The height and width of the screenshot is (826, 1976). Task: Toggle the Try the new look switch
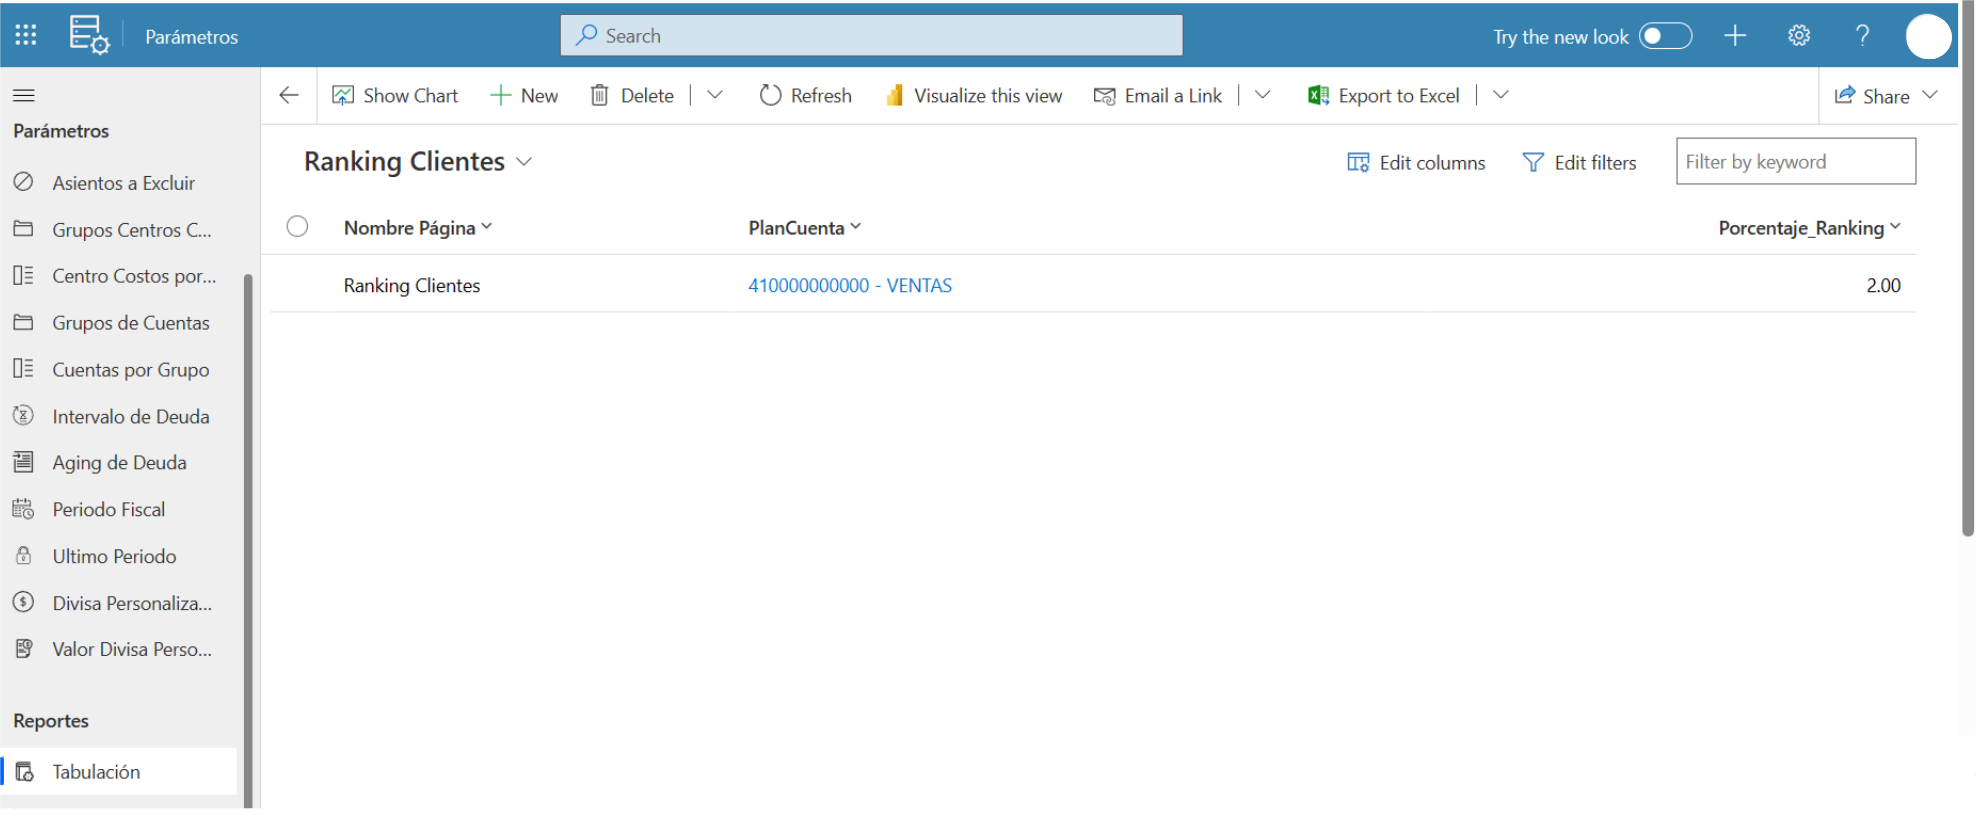click(x=1665, y=36)
